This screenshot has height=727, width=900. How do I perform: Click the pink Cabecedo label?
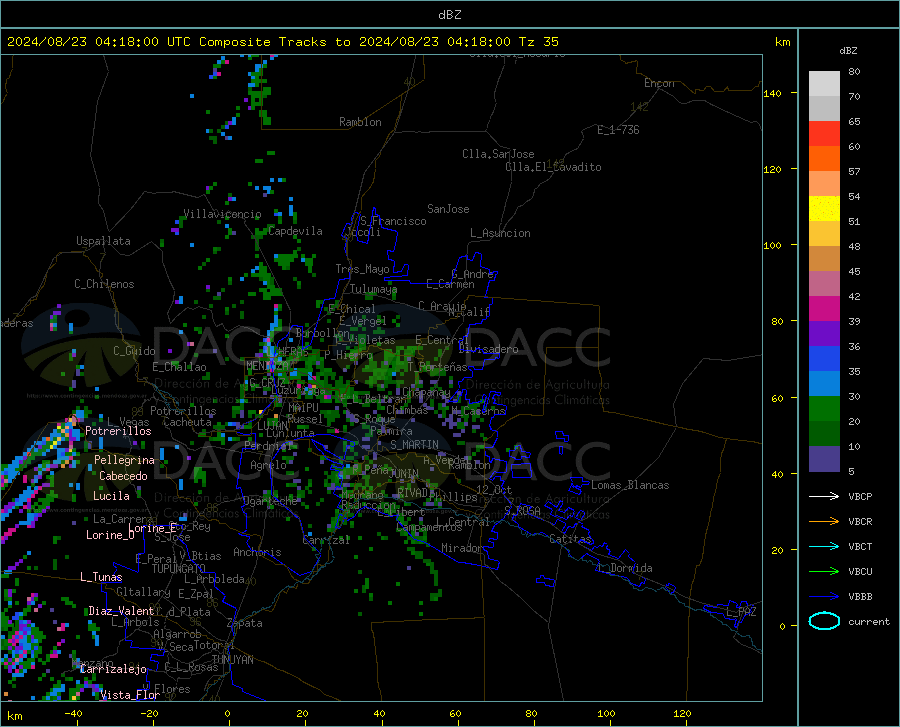(x=123, y=476)
